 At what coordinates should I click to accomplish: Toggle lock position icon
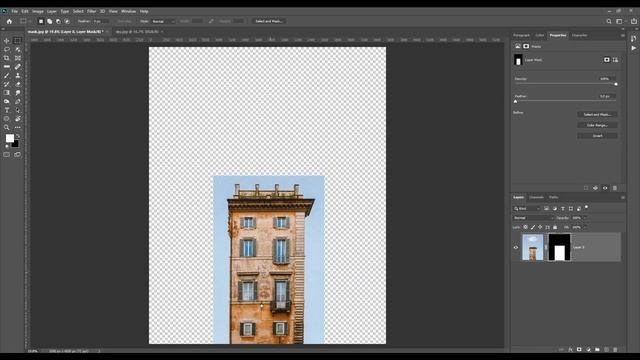pos(540,227)
